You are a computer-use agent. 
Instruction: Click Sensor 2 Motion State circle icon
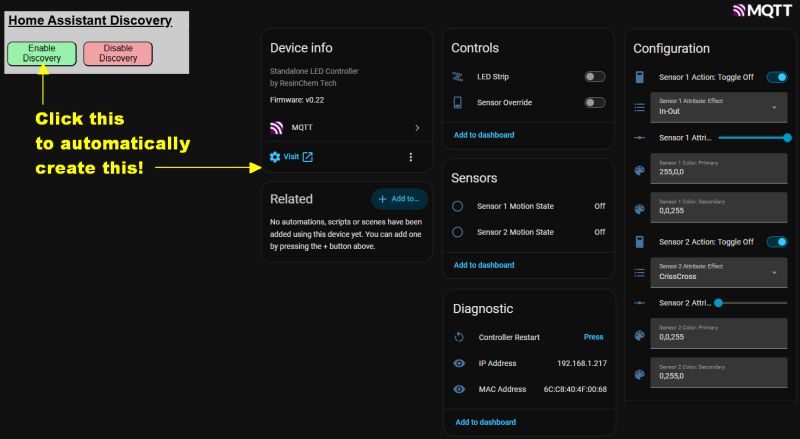tap(458, 232)
